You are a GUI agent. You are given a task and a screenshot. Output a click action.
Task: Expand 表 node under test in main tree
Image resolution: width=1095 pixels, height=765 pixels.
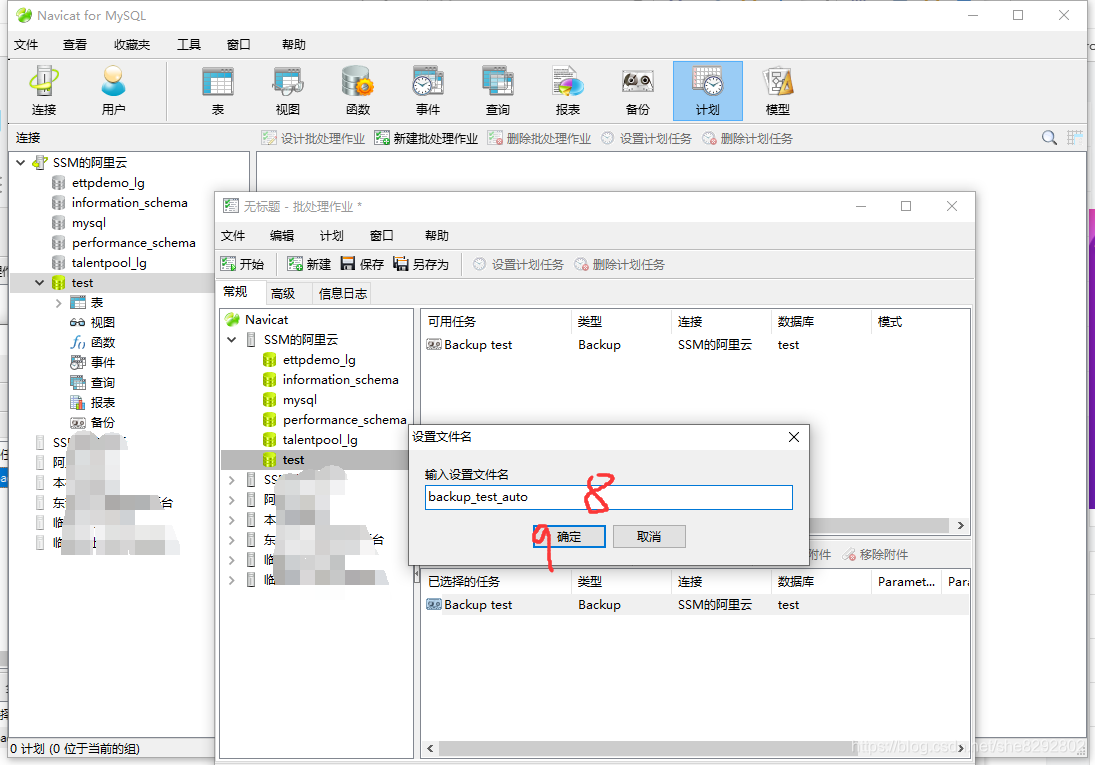[x=59, y=303]
